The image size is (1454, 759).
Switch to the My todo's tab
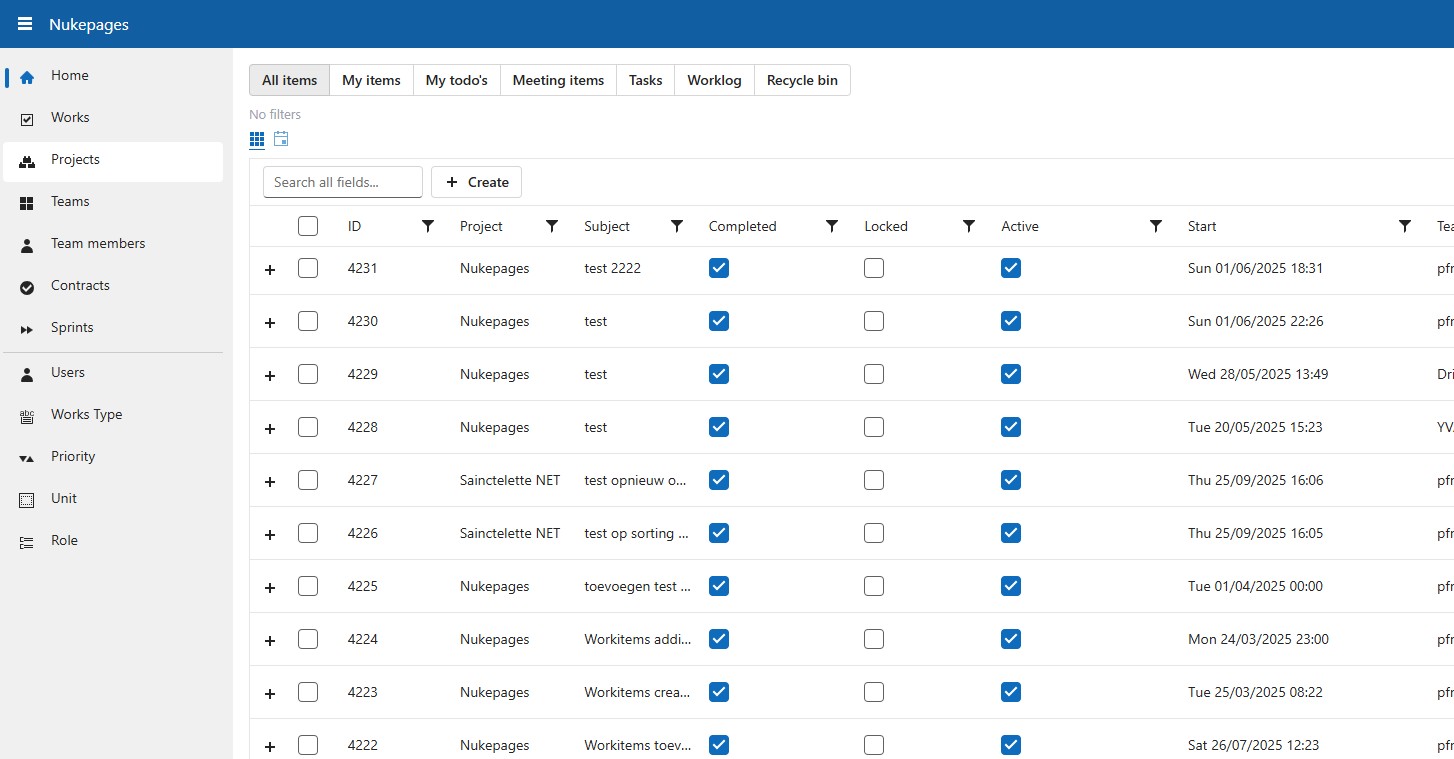(456, 80)
